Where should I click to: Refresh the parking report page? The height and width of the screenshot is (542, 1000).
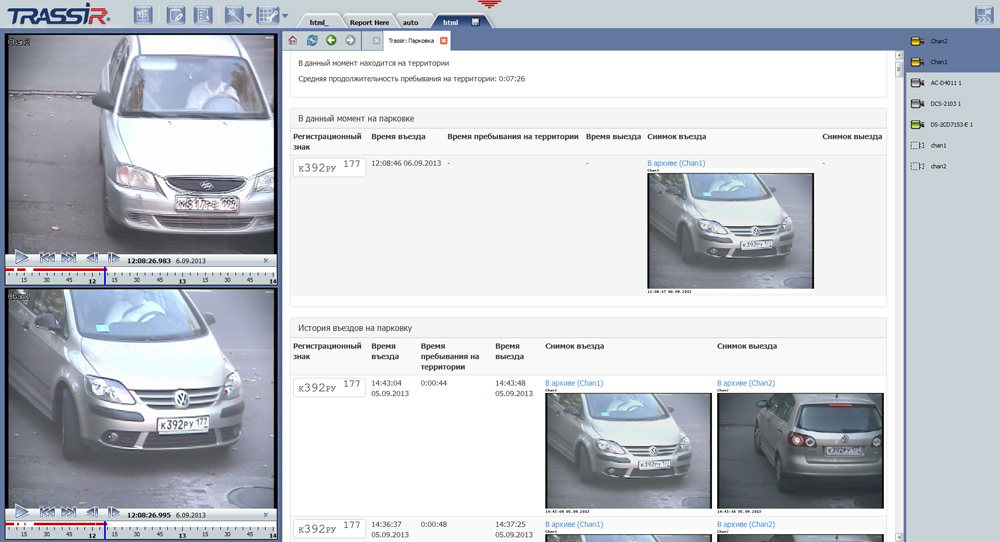(312, 41)
